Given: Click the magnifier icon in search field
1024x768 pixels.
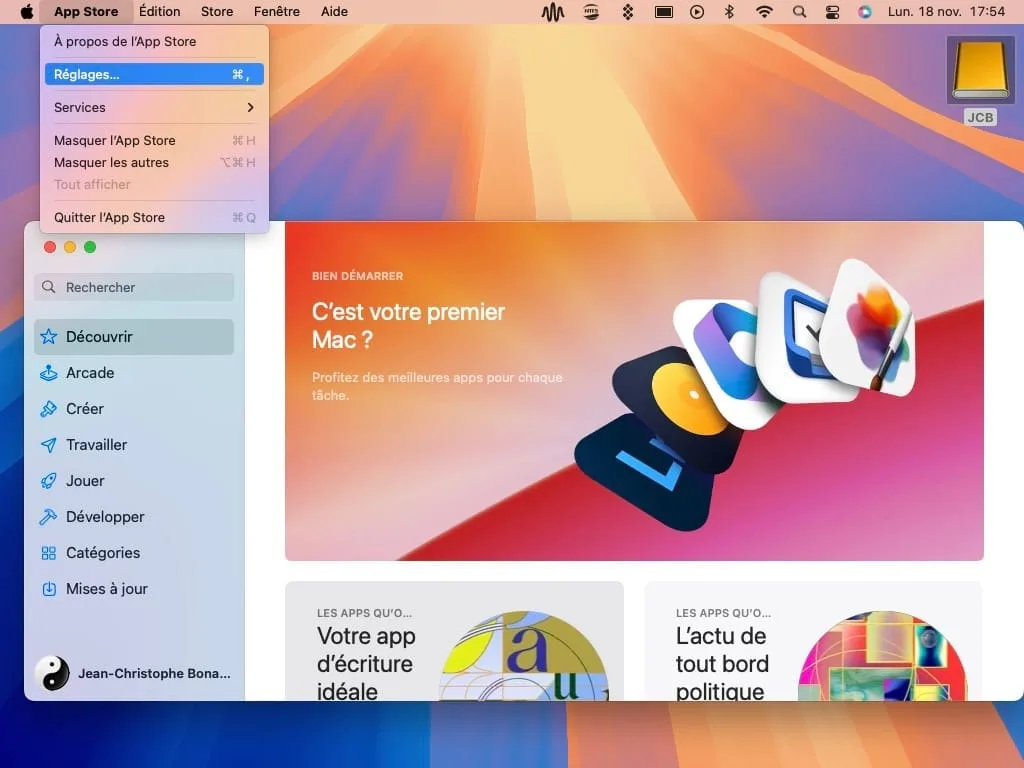Looking at the screenshot, I should 48,287.
